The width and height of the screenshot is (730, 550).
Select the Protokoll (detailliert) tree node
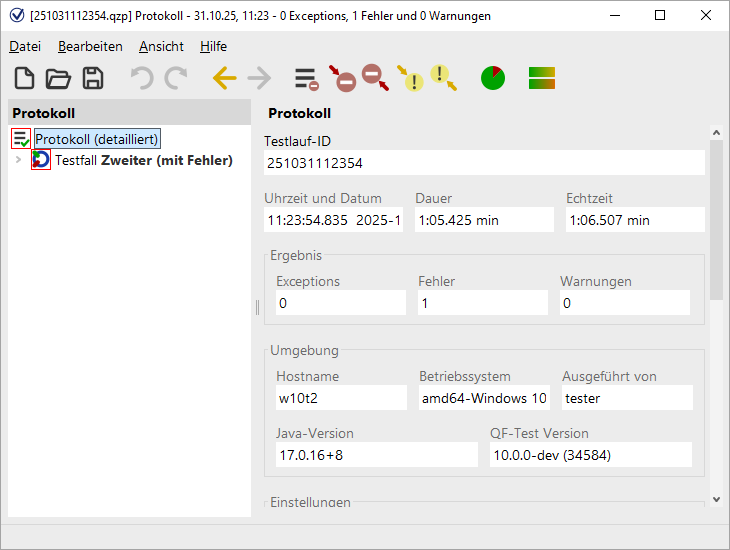pos(96,139)
